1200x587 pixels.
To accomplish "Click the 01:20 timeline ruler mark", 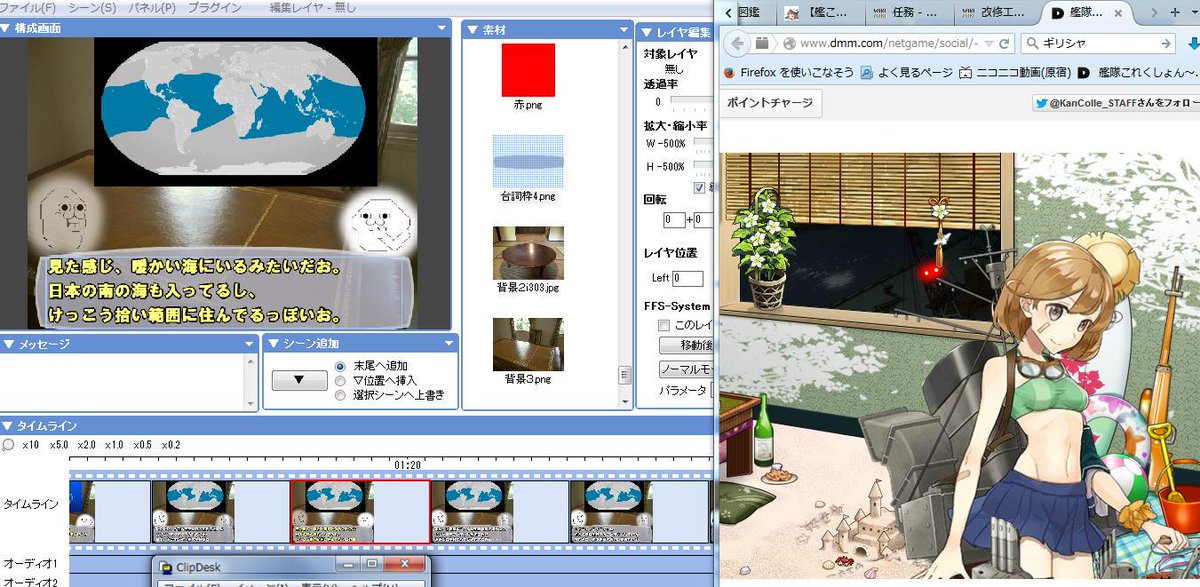I will click(x=407, y=465).
